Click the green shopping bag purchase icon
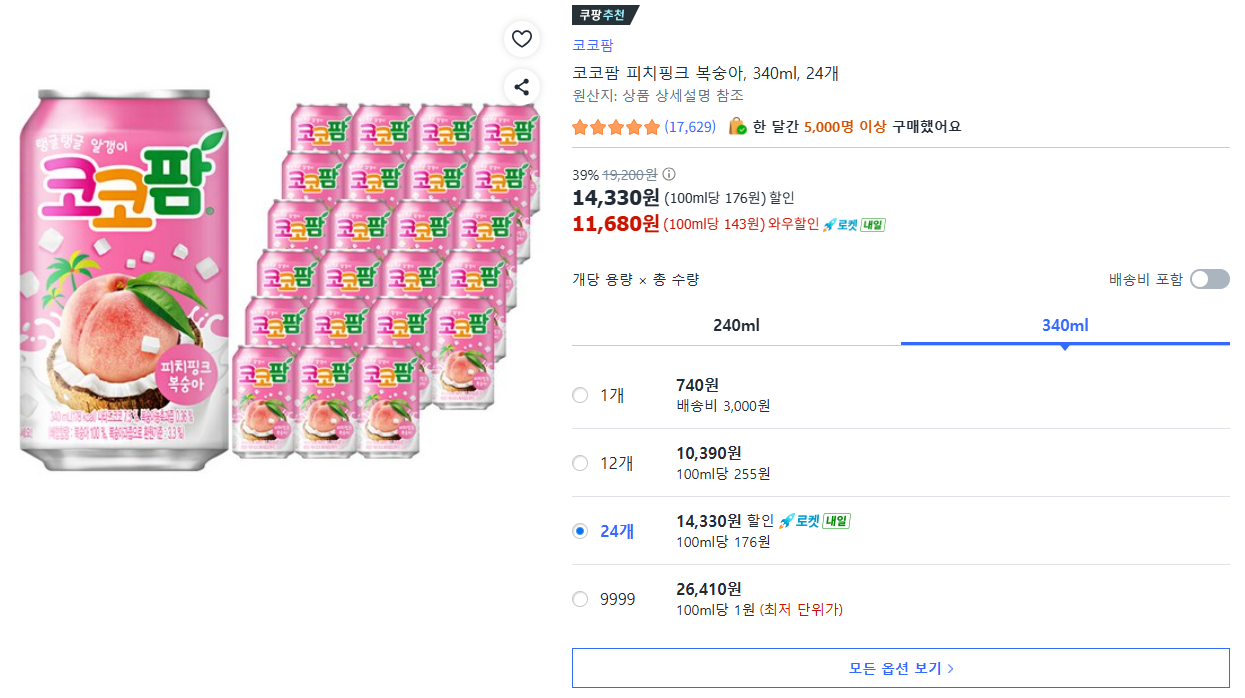Viewport: 1245px width, 698px height. click(x=737, y=126)
